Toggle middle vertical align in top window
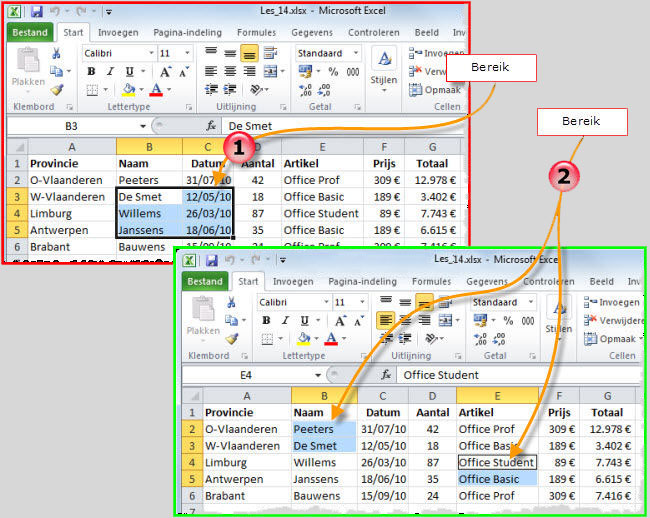Image resolution: width=650 pixels, height=518 pixels. click(x=230, y=53)
